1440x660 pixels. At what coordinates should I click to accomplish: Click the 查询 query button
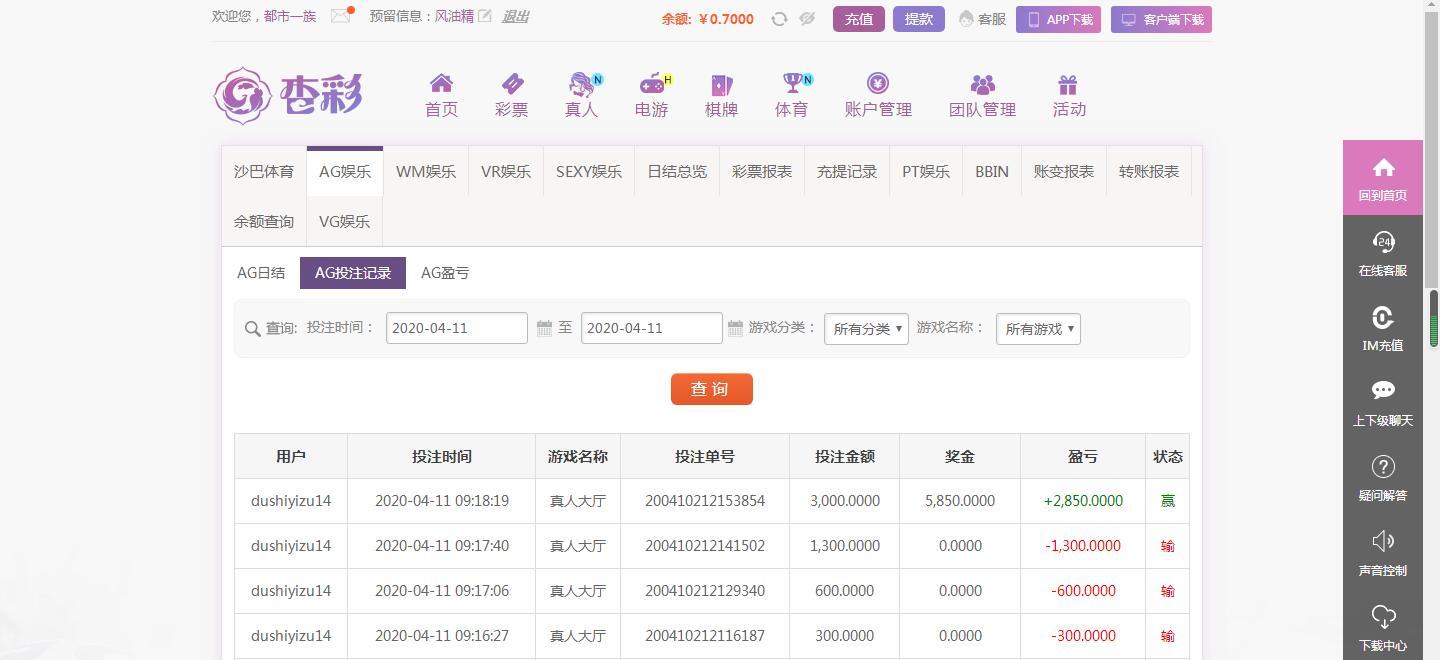click(711, 389)
